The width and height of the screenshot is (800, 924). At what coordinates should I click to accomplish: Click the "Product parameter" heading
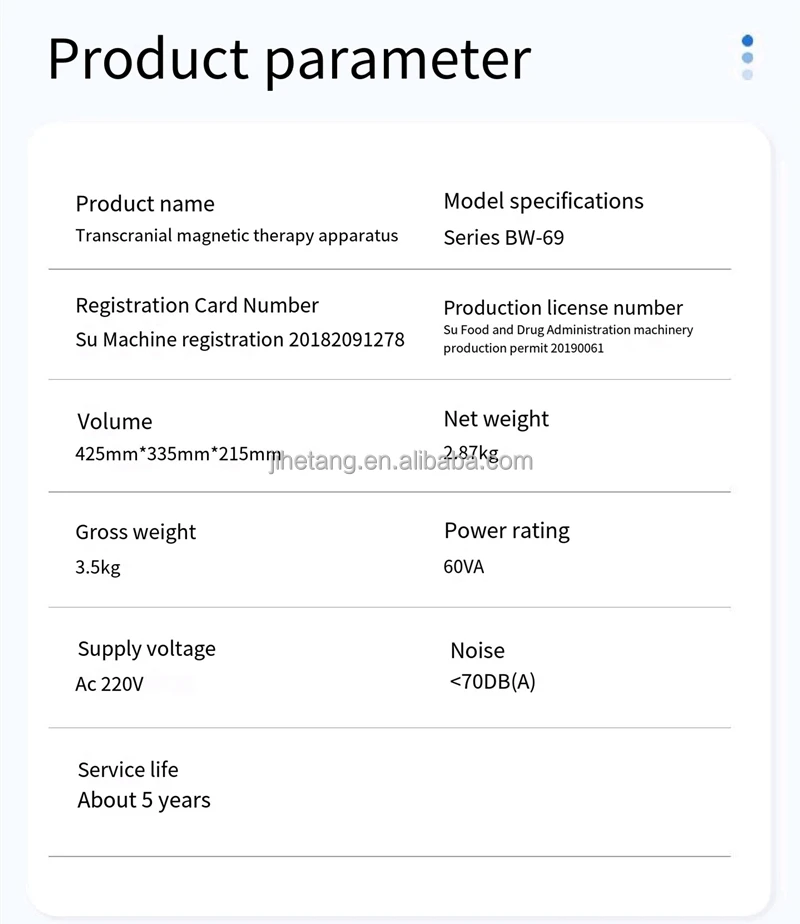pos(289,58)
